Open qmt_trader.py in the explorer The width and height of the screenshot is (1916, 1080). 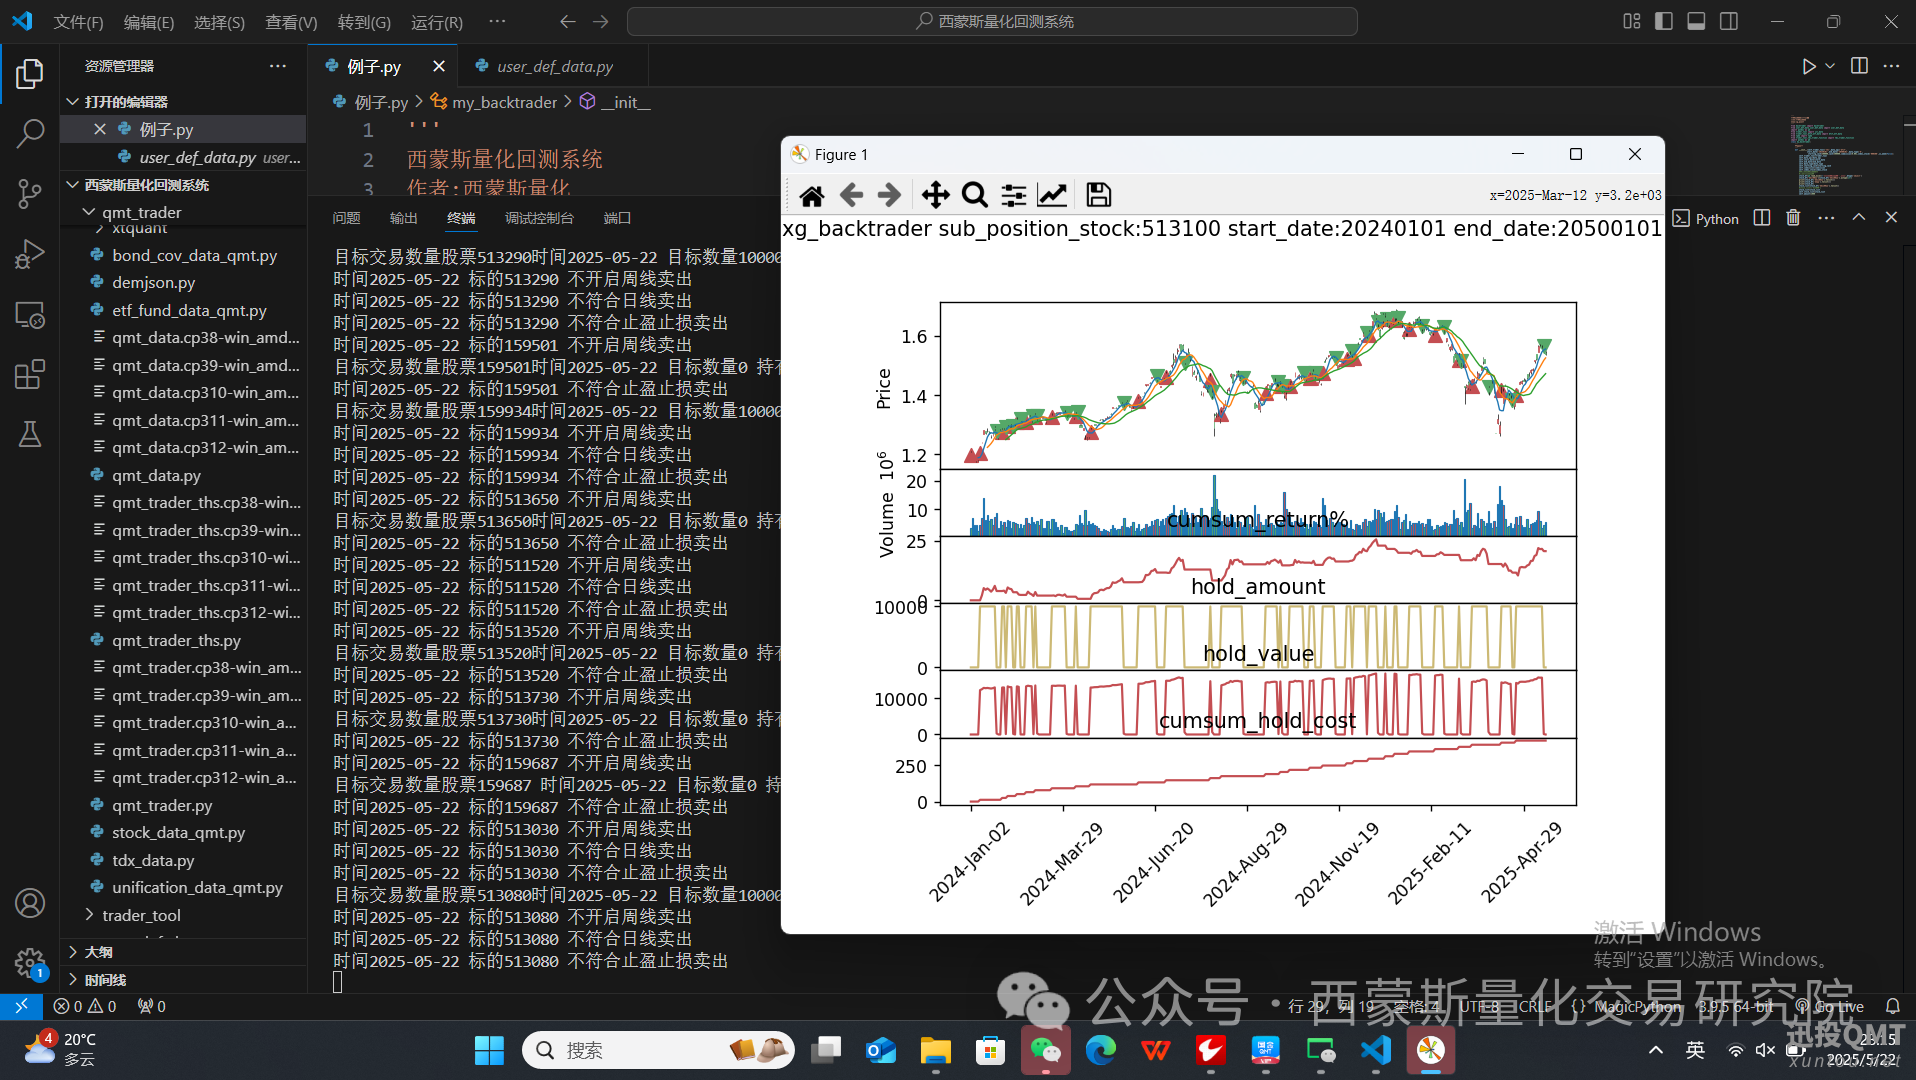[162, 805]
